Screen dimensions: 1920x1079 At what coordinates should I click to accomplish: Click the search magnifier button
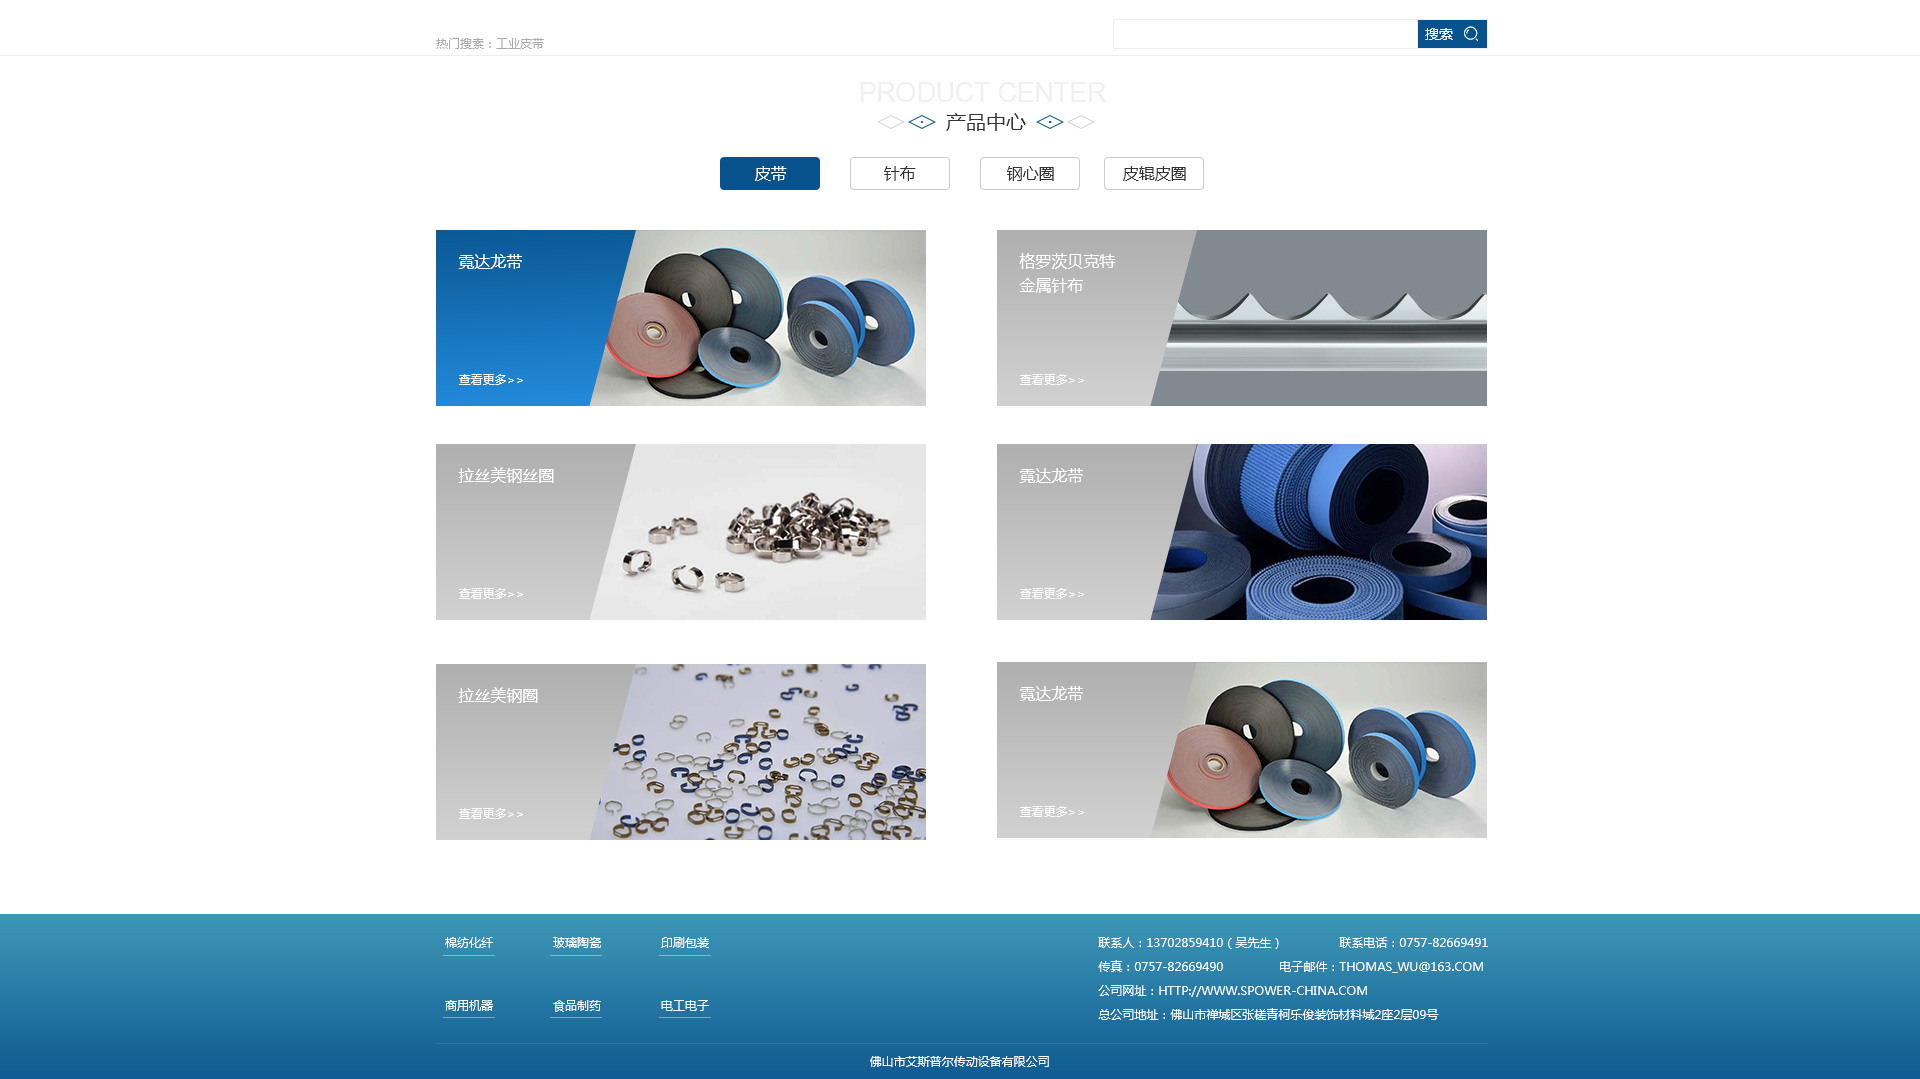(1452, 34)
